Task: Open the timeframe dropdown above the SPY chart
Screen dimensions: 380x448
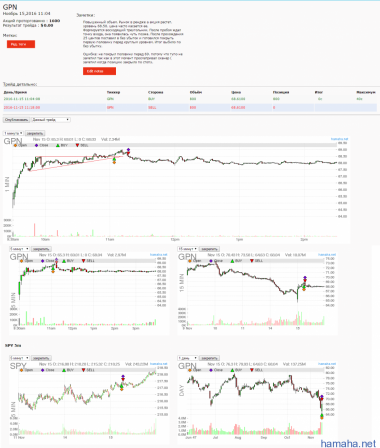Action: 19,358
